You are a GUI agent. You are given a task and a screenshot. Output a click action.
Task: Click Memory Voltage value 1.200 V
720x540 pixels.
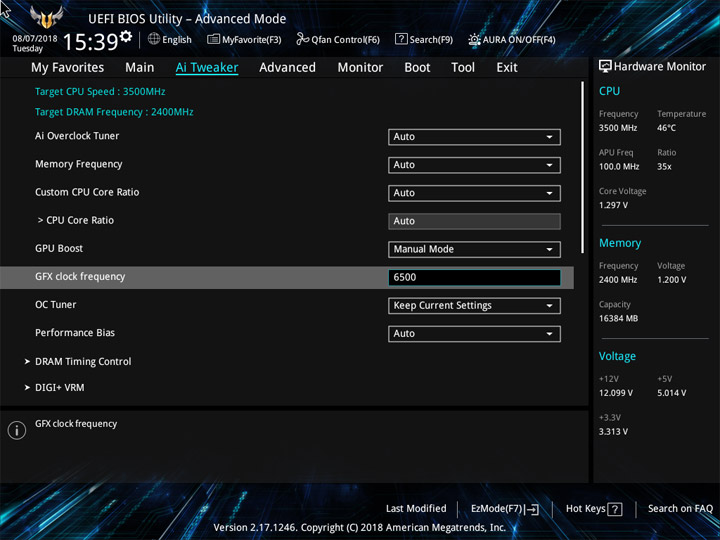pos(671,280)
